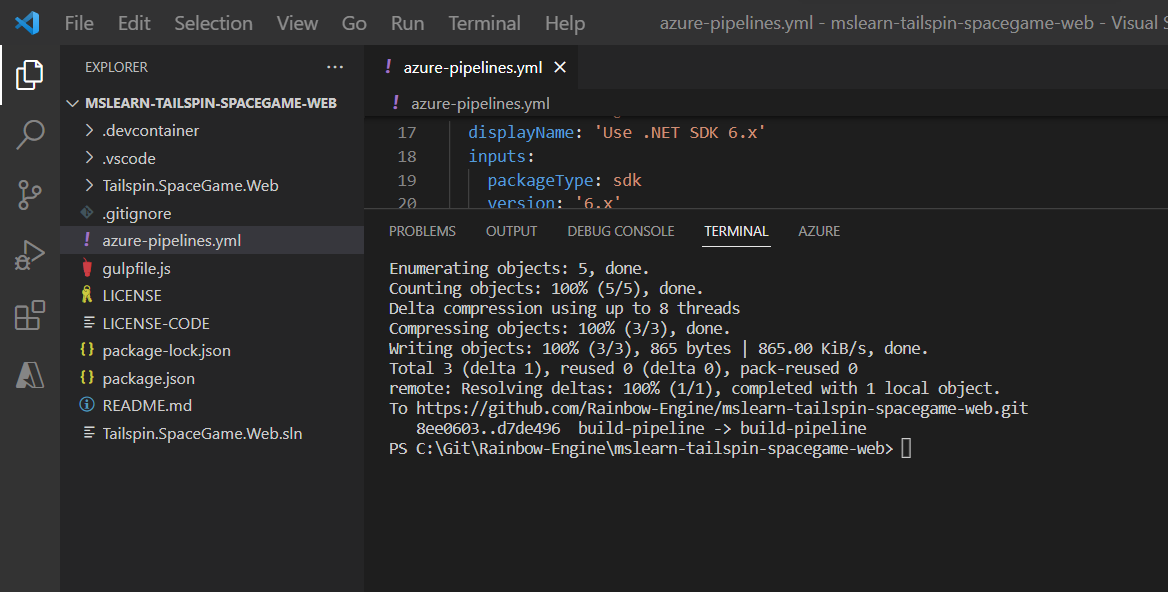The width and height of the screenshot is (1168, 592).
Task: Click the 'Enumerating objects: 5, done.' terminal line
Action: tap(519, 268)
